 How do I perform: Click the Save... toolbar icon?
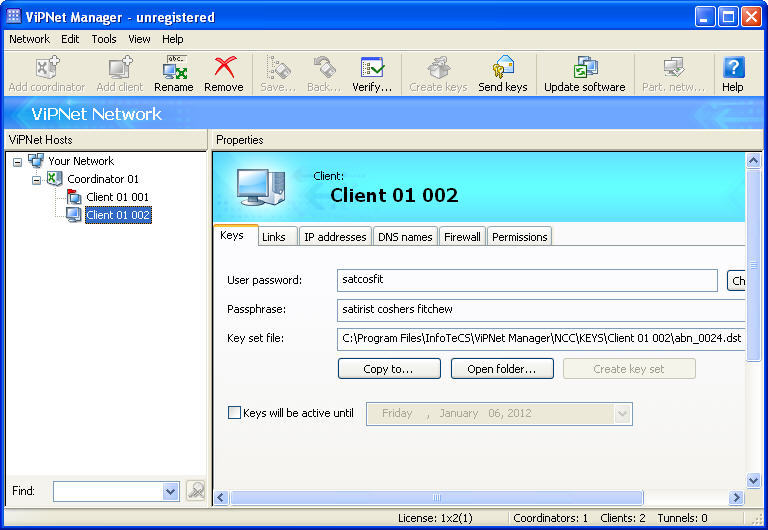tap(278, 67)
